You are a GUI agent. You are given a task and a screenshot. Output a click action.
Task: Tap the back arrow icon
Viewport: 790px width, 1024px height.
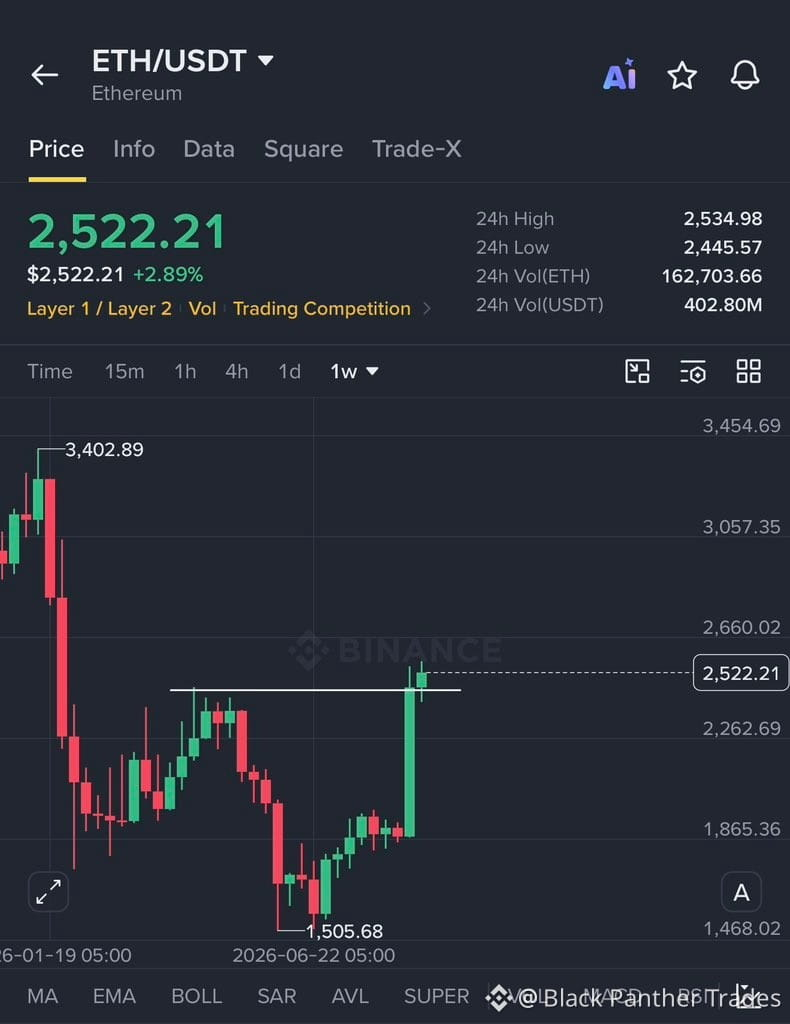click(x=44, y=74)
